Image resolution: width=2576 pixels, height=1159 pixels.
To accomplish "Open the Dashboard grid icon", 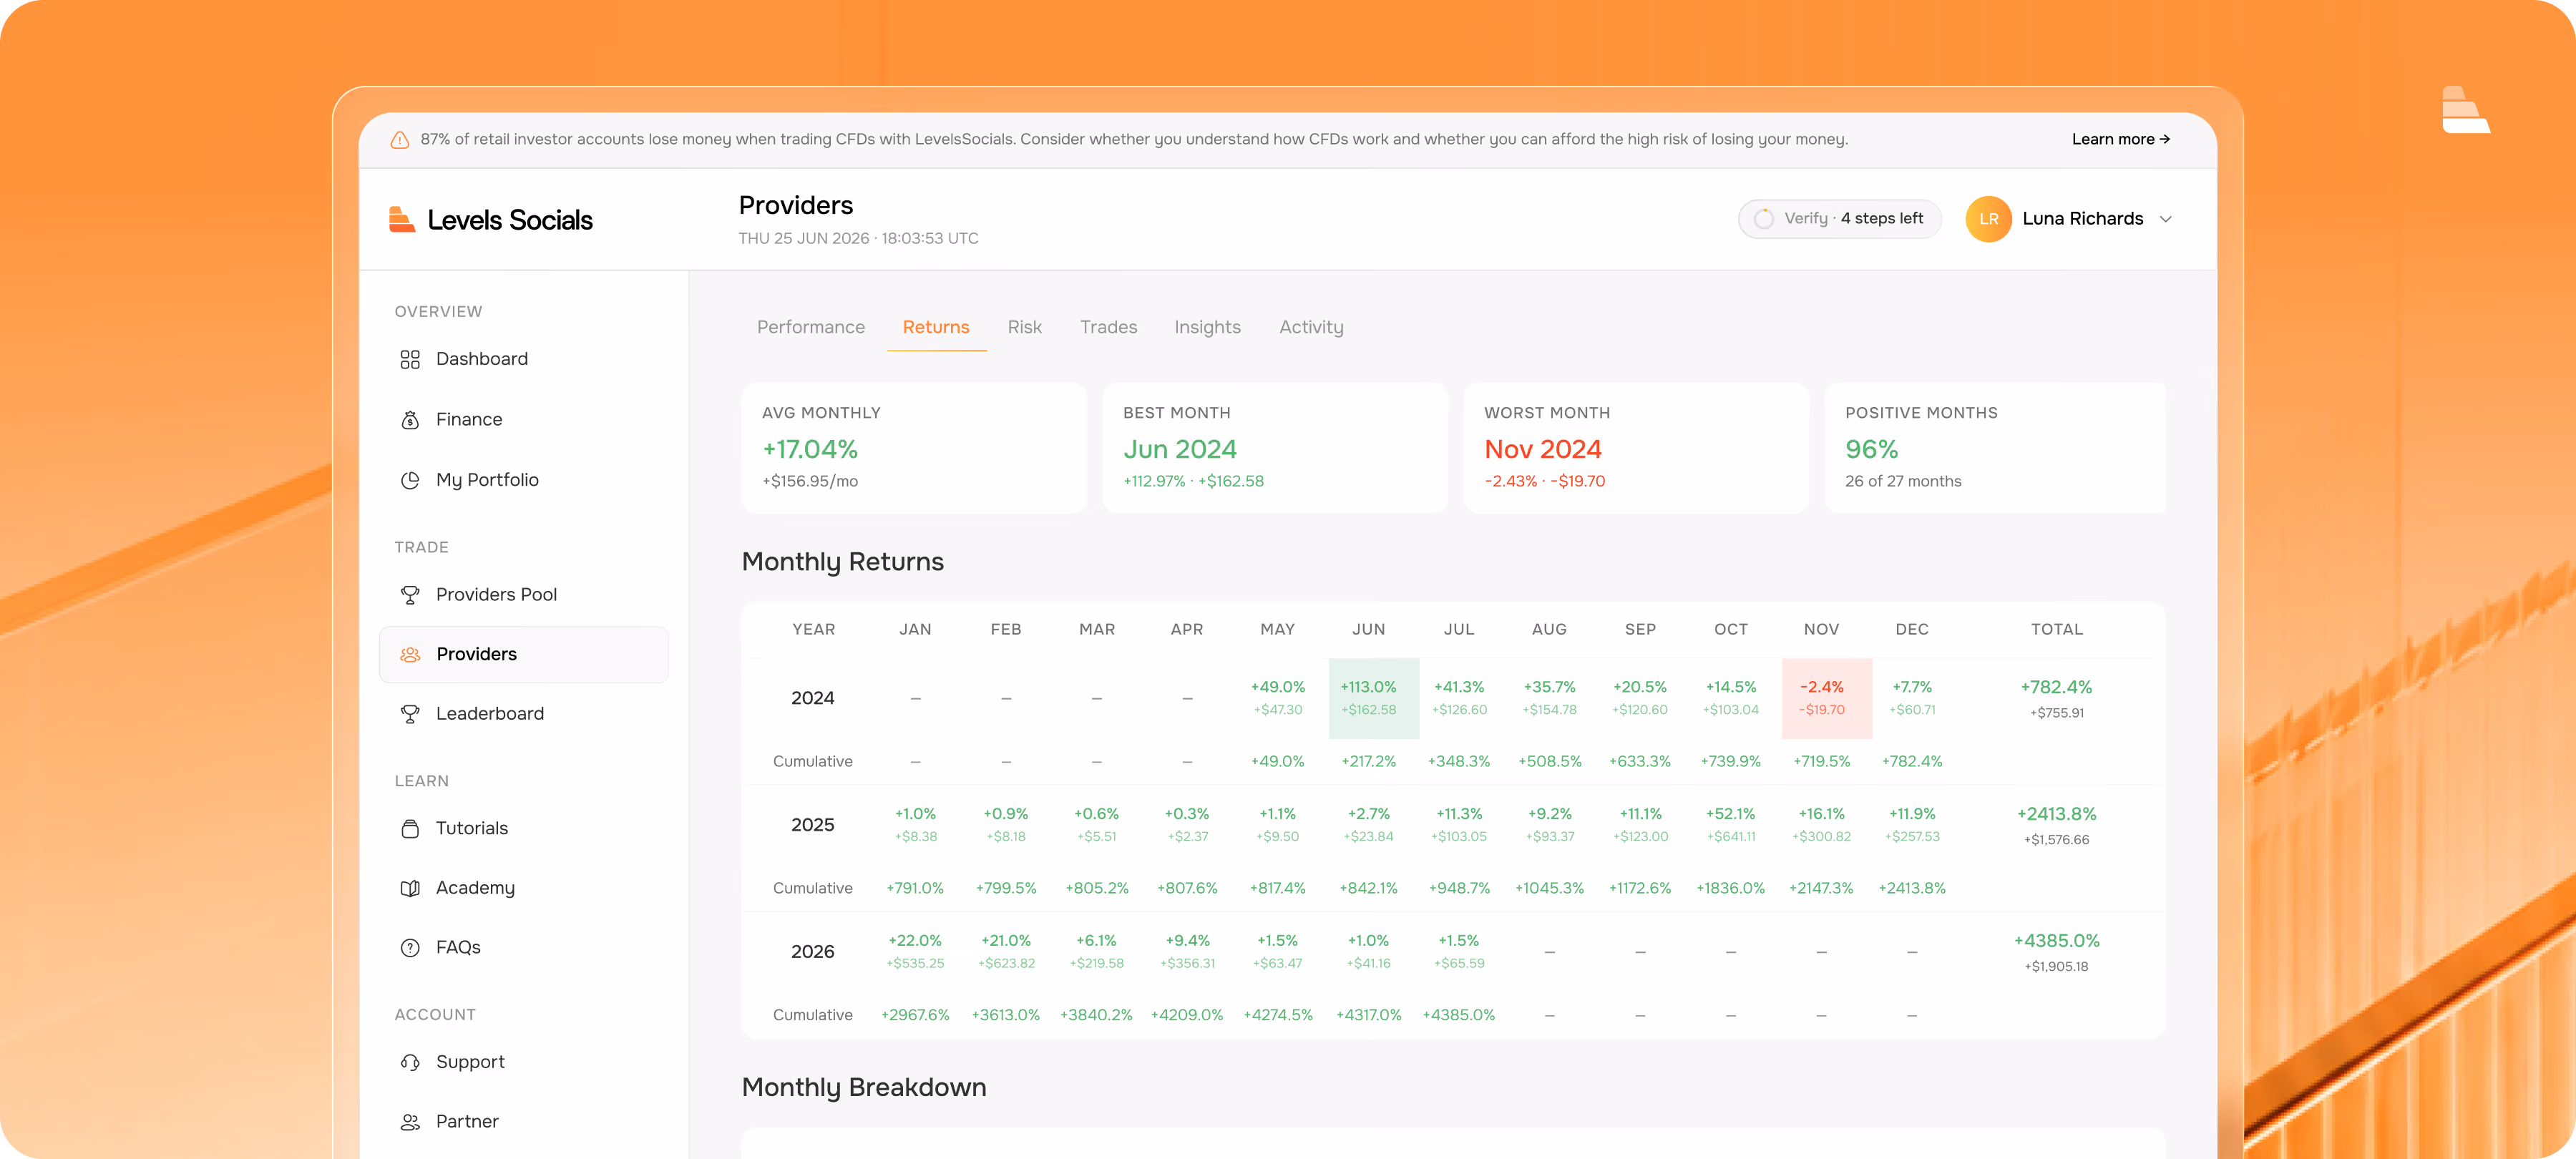I will 410,359.
